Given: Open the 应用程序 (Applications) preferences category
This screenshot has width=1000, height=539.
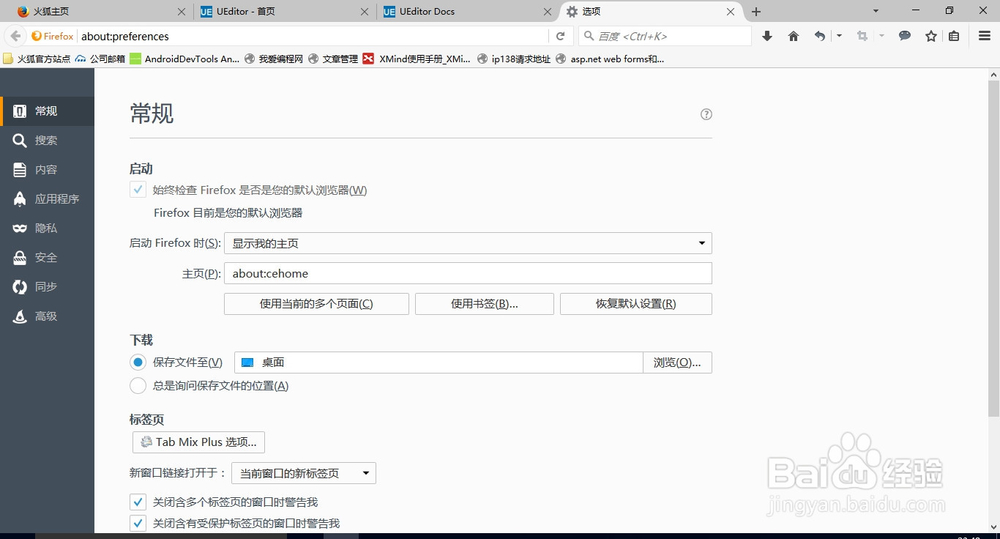Looking at the screenshot, I should click(x=47, y=199).
